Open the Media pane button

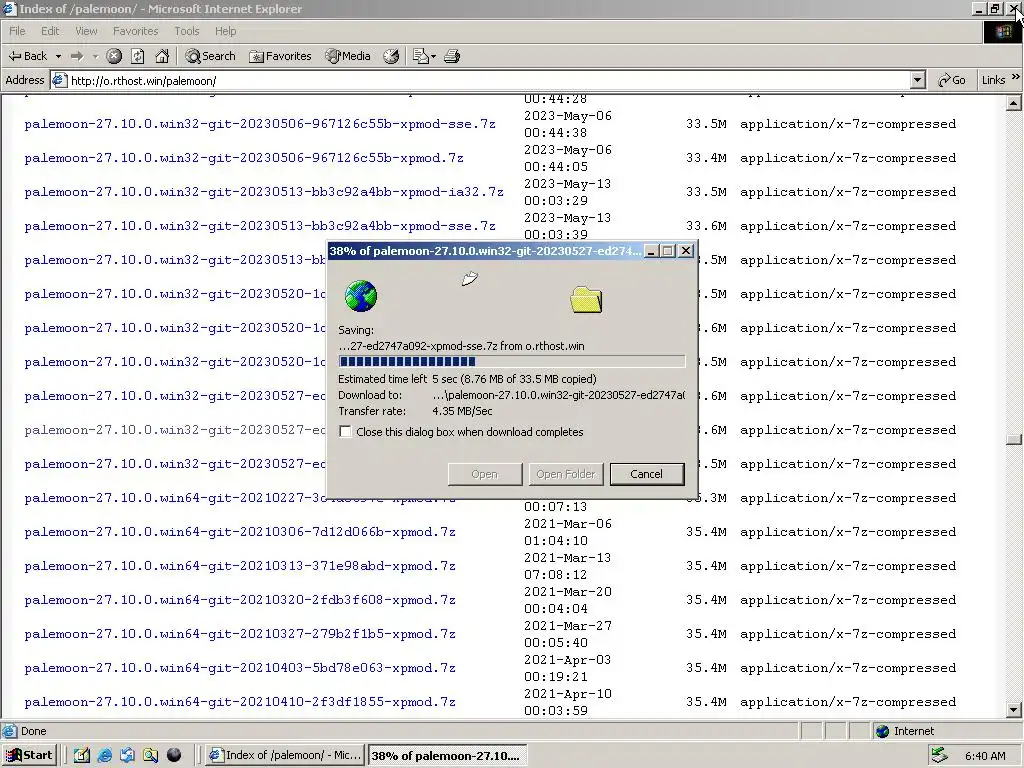click(x=348, y=56)
